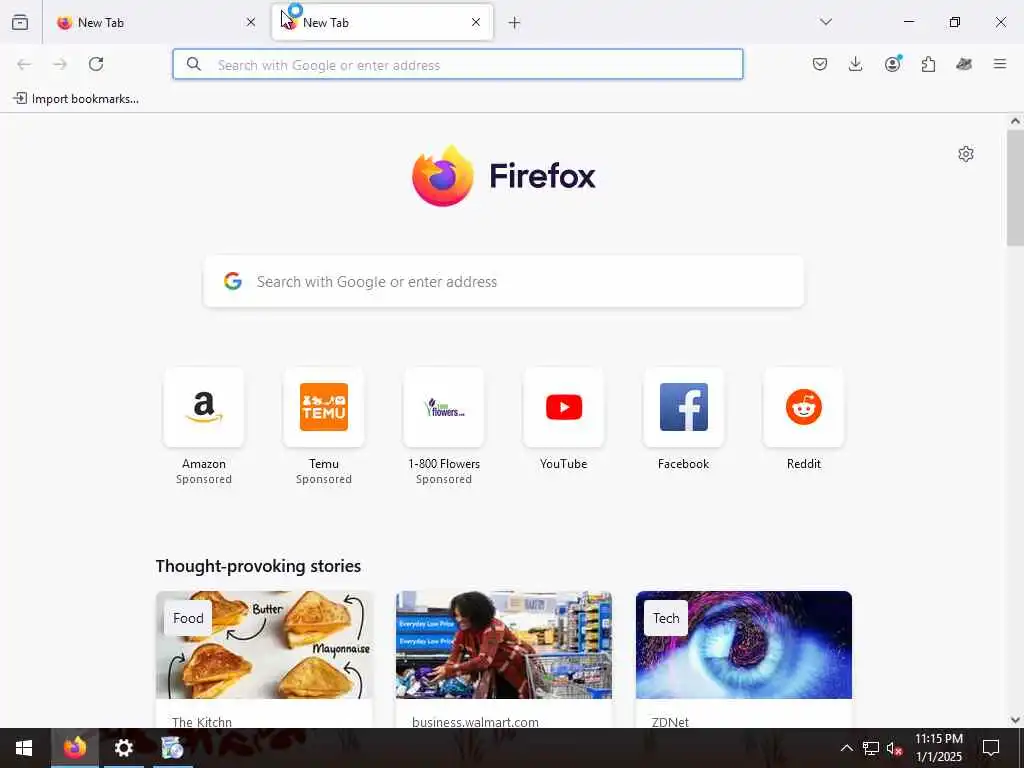The image size is (1024, 768).
Task: Open the Reddit shortcut tile
Action: pos(804,408)
